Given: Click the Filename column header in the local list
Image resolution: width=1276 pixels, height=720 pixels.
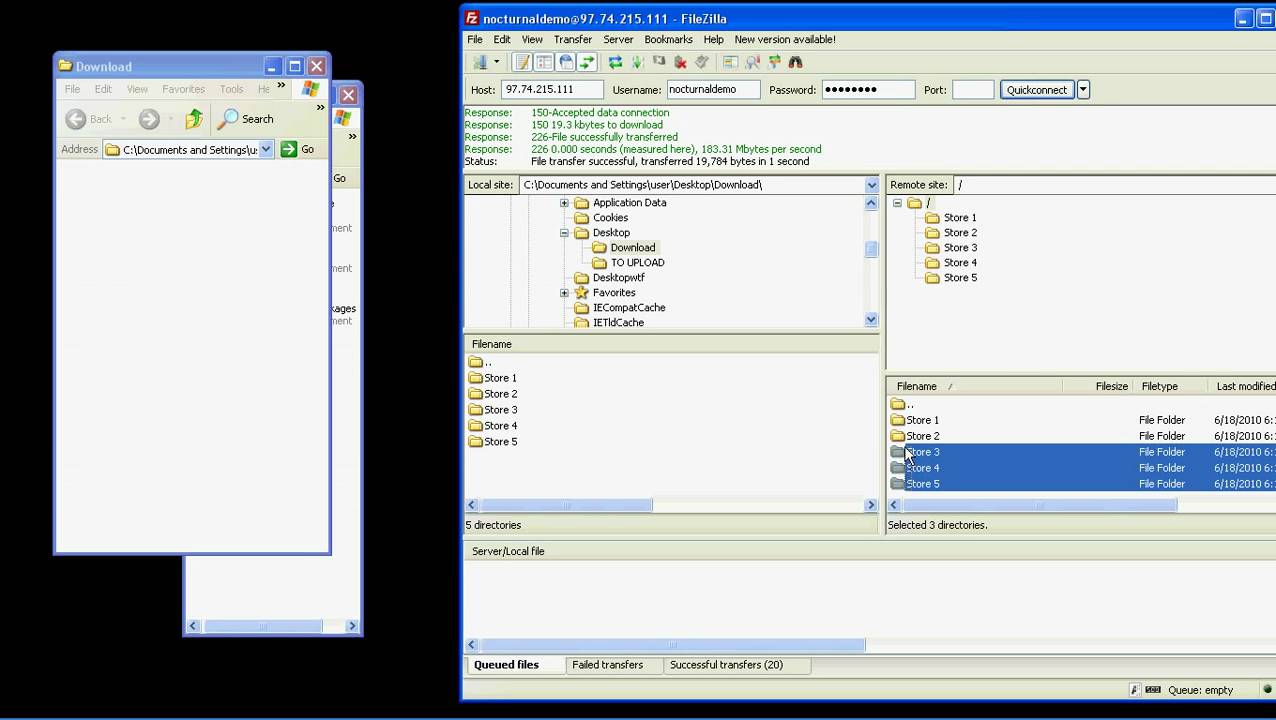Looking at the screenshot, I should [671, 344].
